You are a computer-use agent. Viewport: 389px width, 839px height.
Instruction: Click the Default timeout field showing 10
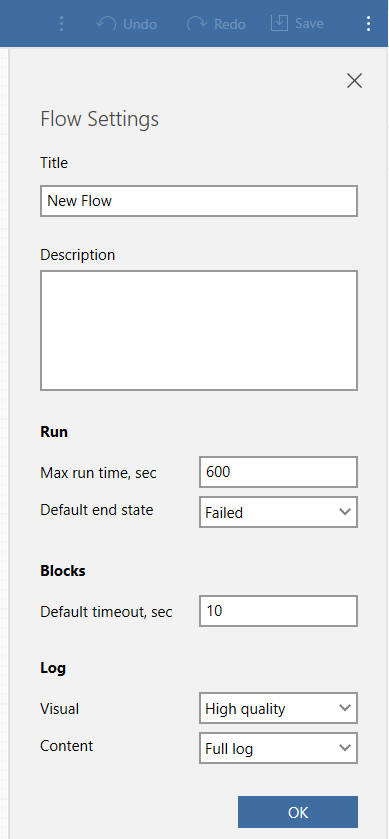click(278, 611)
